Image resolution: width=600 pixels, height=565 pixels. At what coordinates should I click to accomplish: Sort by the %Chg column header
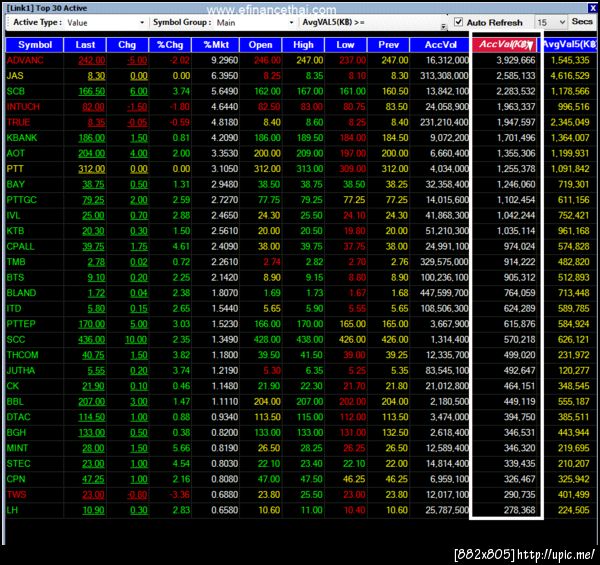click(170, 45)
